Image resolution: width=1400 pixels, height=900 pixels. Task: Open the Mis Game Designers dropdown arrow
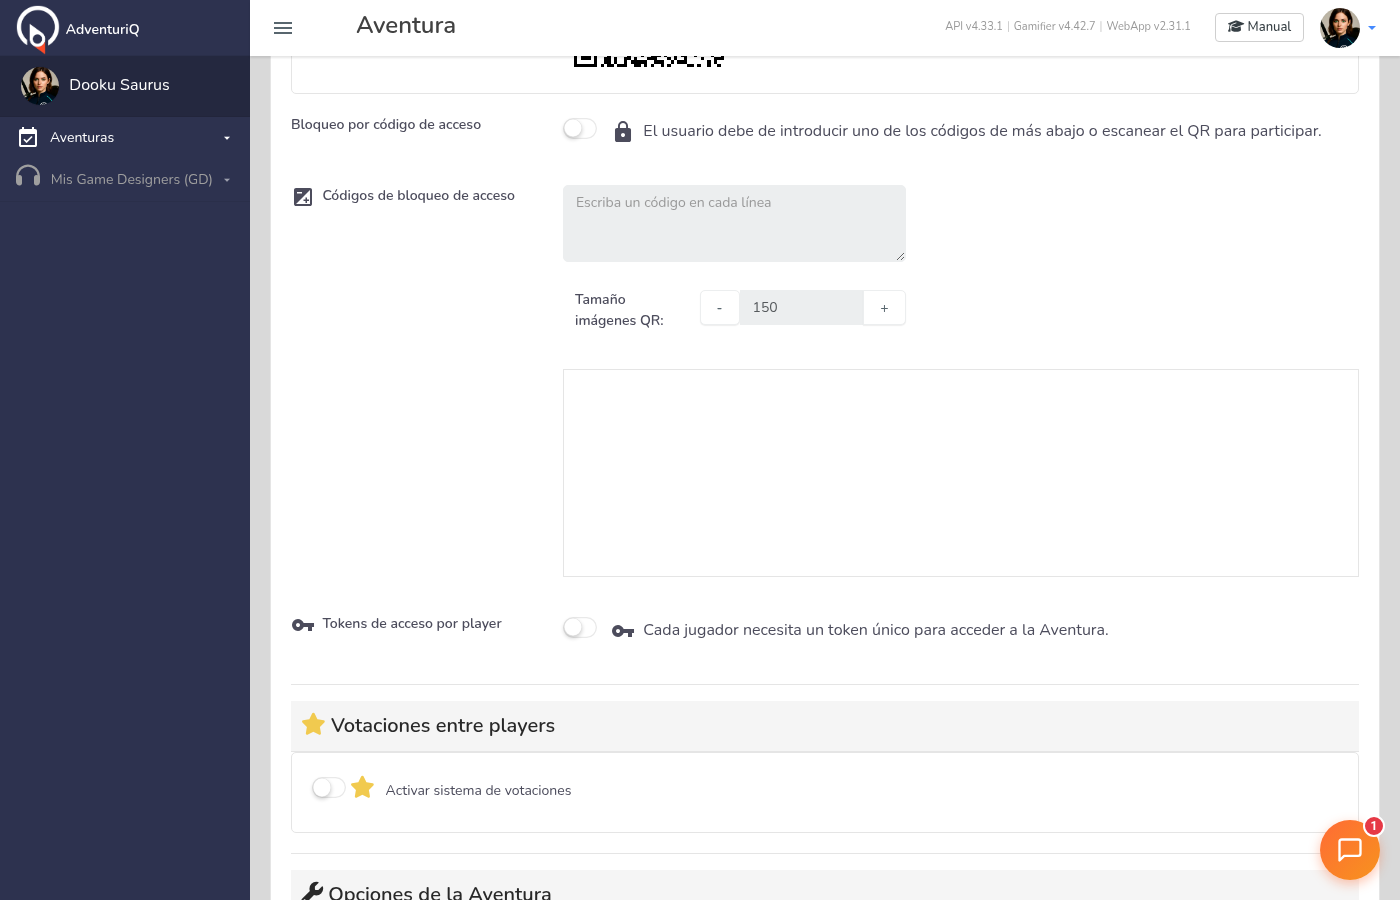227,180
